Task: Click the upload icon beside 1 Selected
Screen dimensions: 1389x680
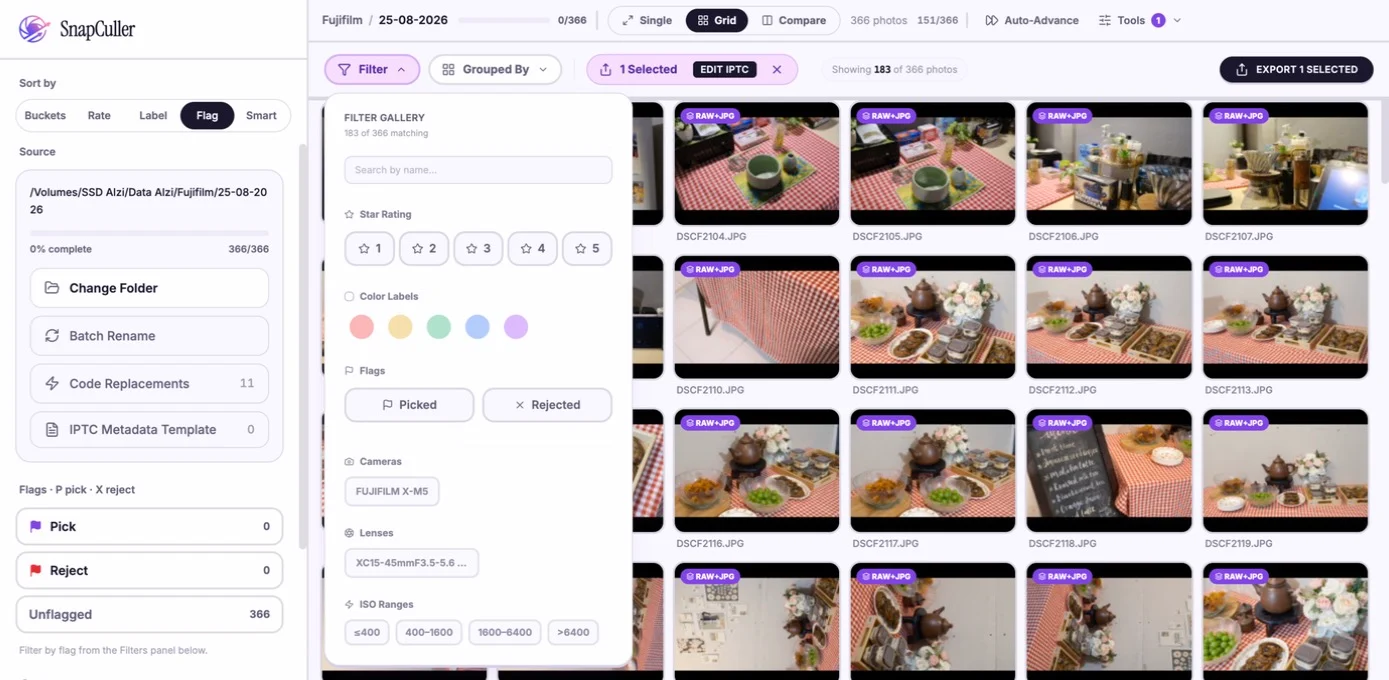Action: point(606,69)
